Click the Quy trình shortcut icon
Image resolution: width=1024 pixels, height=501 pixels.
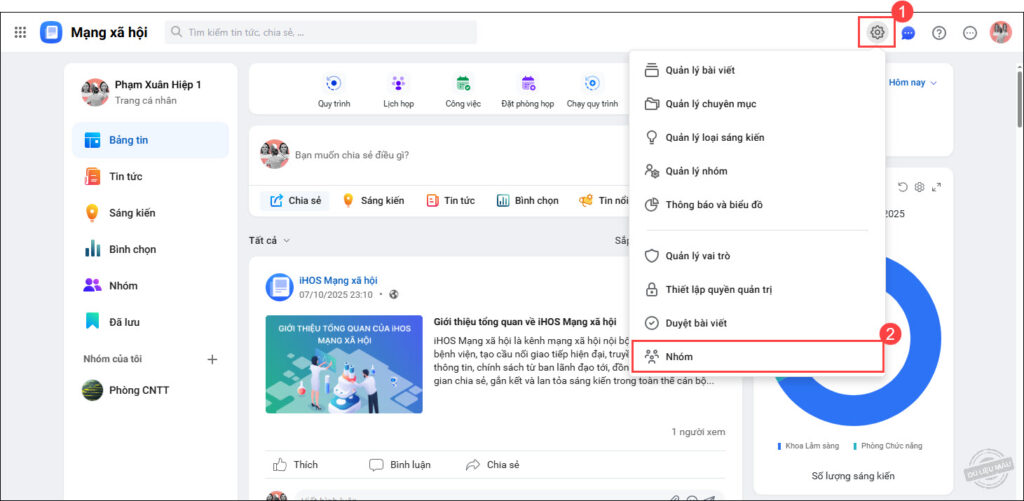coord(334,83)
